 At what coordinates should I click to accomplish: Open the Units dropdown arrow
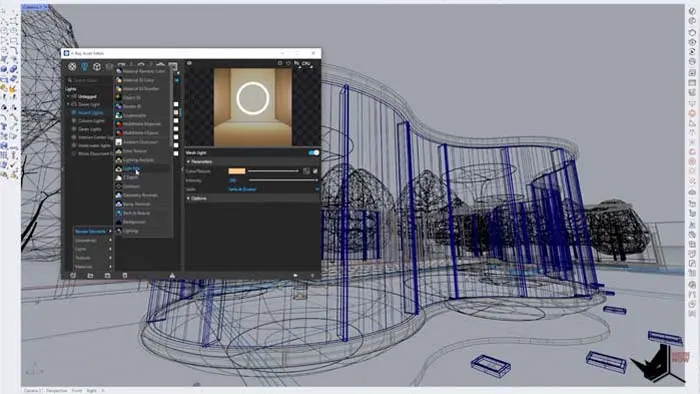317,189
